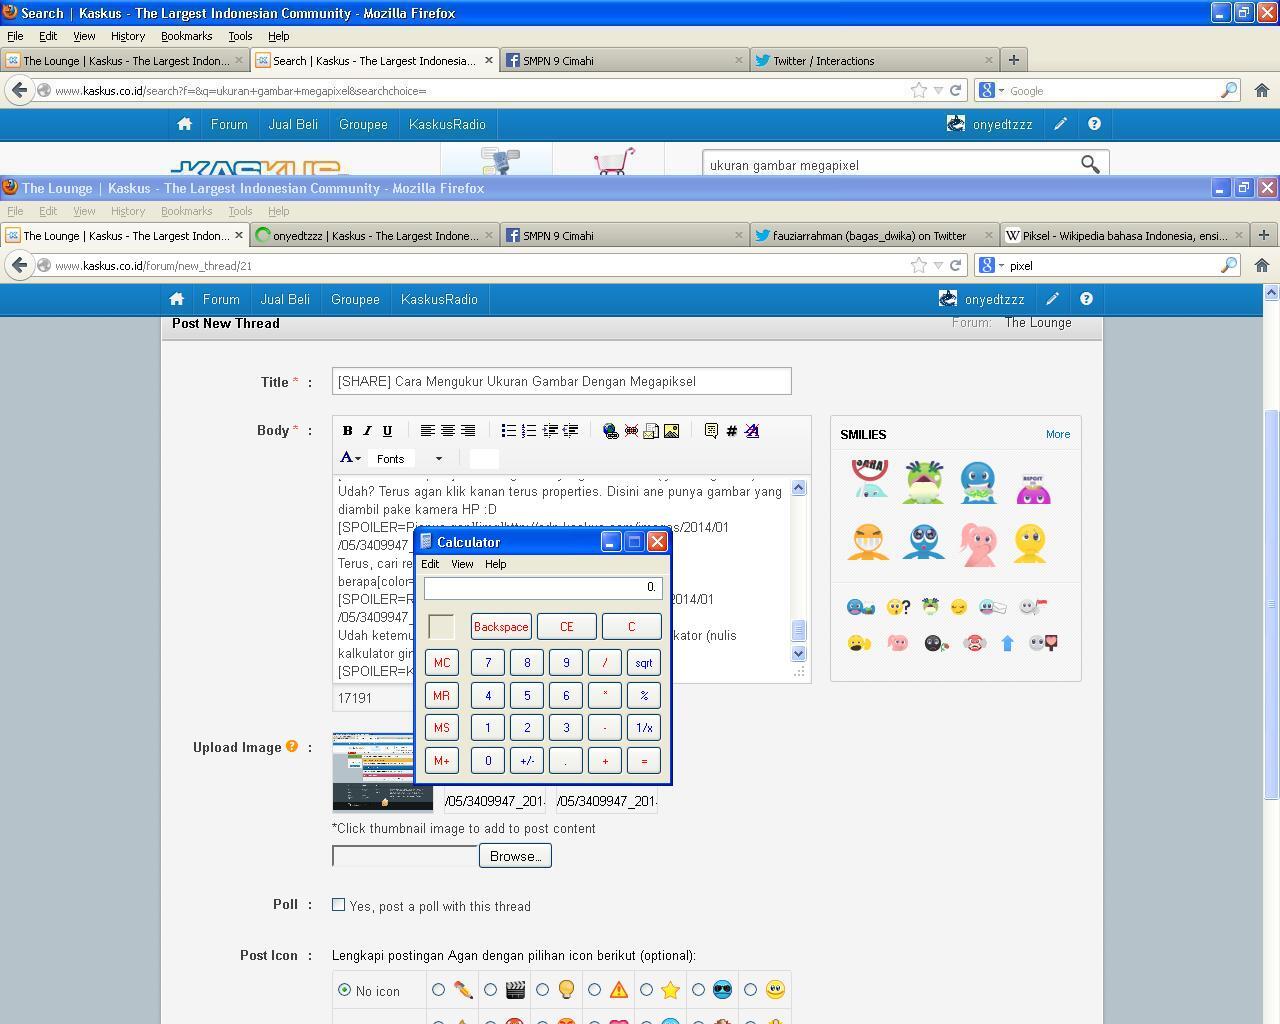The height and width of the screenshot is (1024, 1280).
Task: Click the pencil icon next to onyedtzzz
Action: click(x=1053, y=299)
